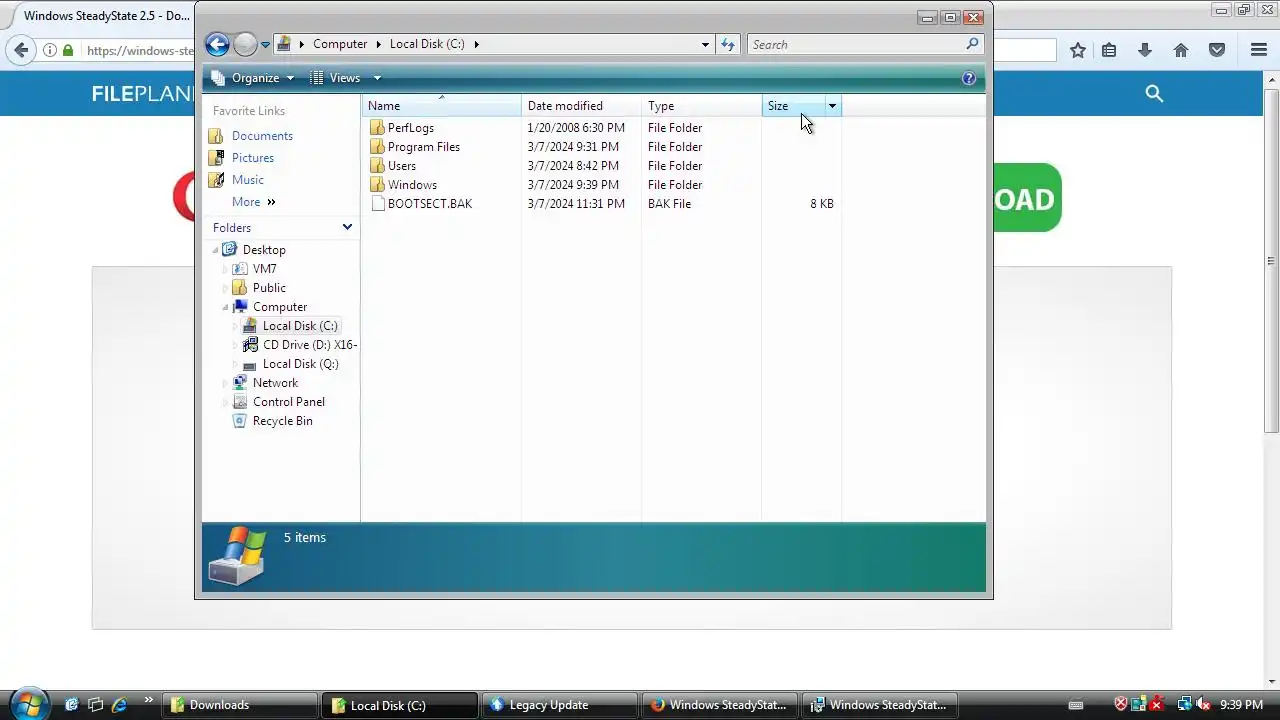The height and width of the screenshot is (720, 1280).
Task: Collapse the Folders pane chevron
Action: (347, 228)
